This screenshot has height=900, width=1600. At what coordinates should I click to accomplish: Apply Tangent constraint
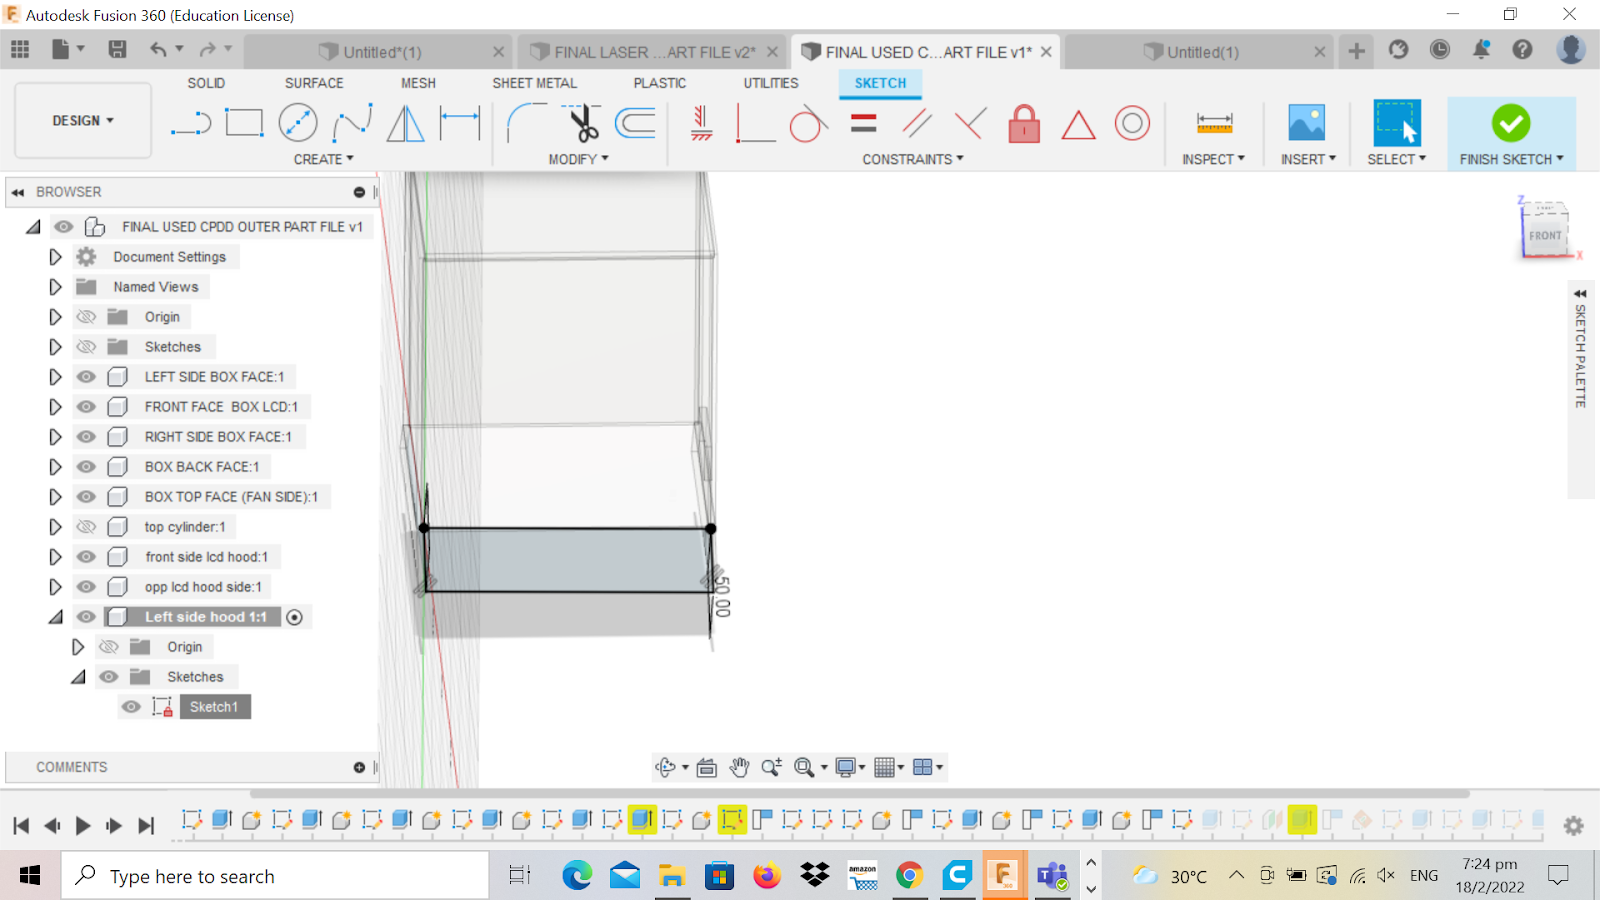[x=808, y=124]
